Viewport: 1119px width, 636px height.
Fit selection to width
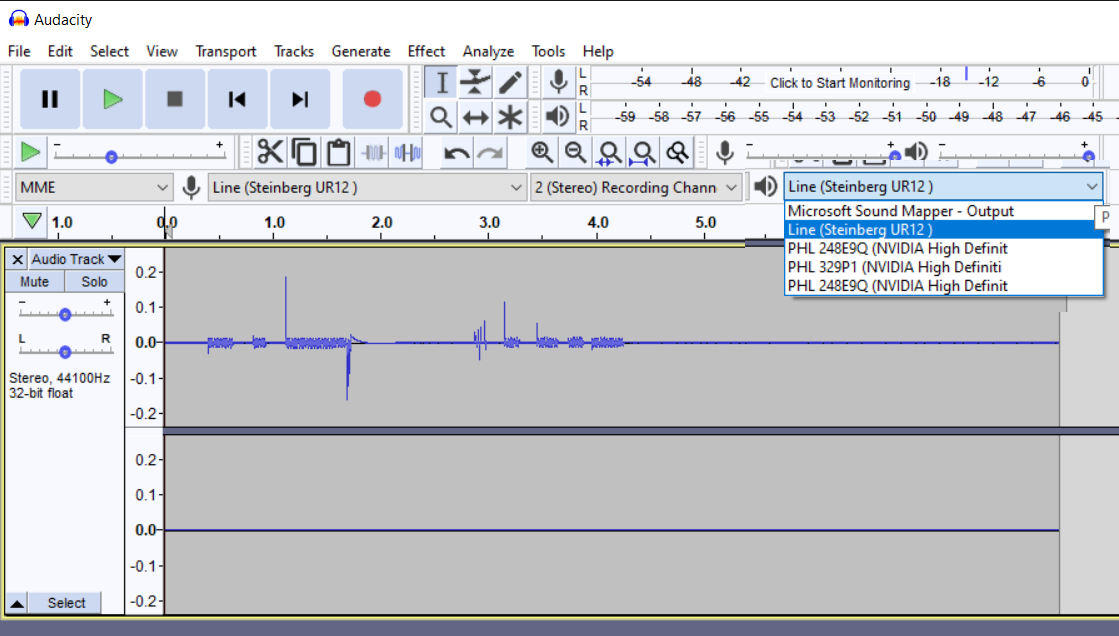609,152
